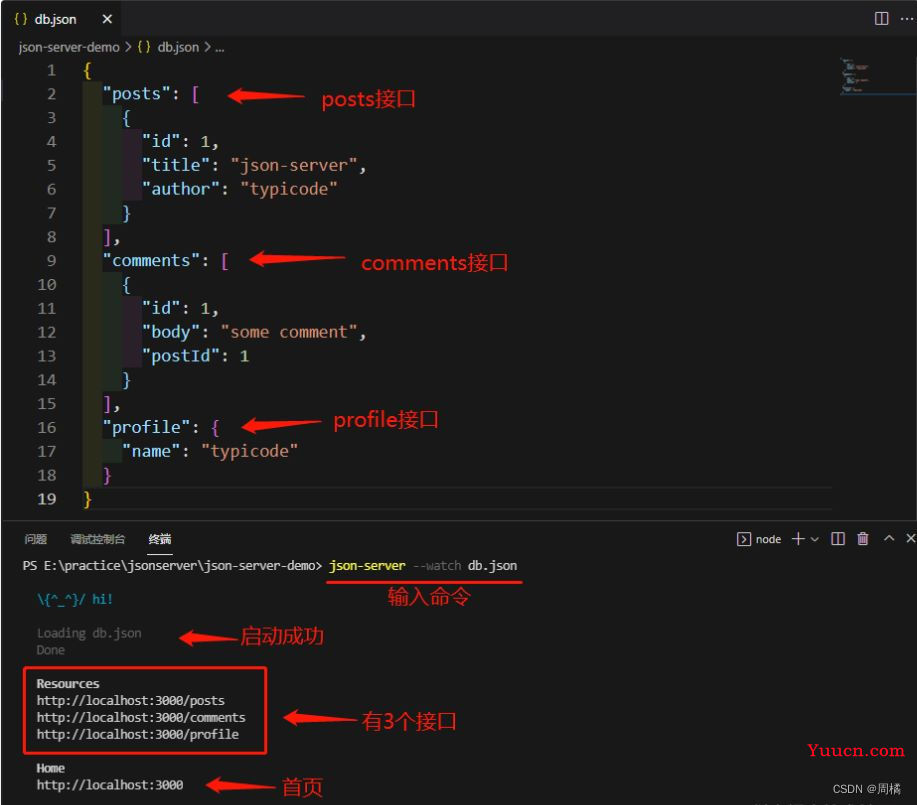Click the JSON braces icon in the breadcrumb
This screenshot has height=805, width=917.
pyautogui.click(x=144, y=47)
